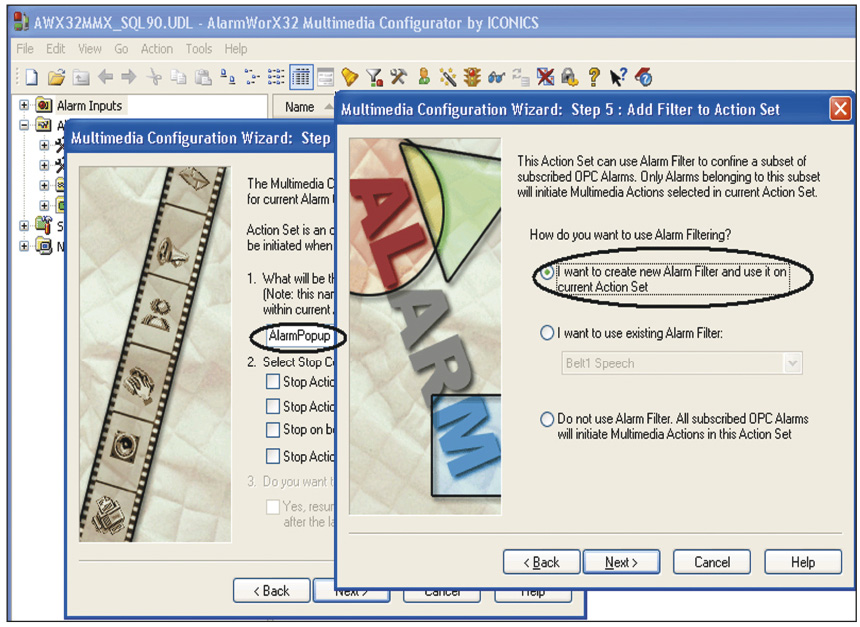Screen dimensions: 860x627
Task: Click Next in the Step 5 wizard
Action: click(x=621, y=562)
